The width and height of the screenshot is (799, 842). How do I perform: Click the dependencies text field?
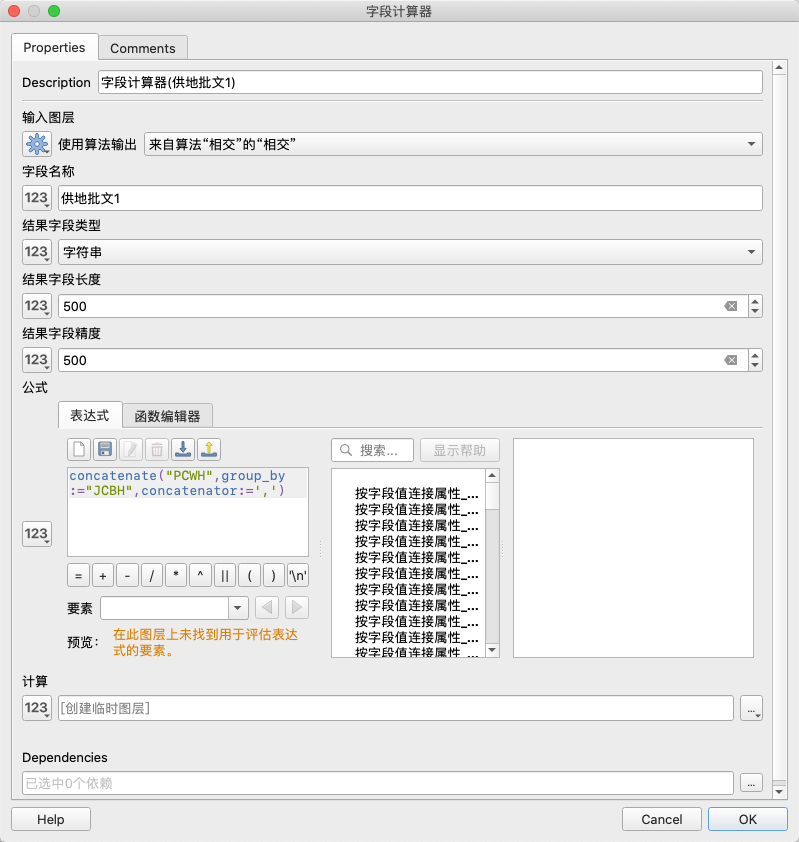tap(378, 783)
